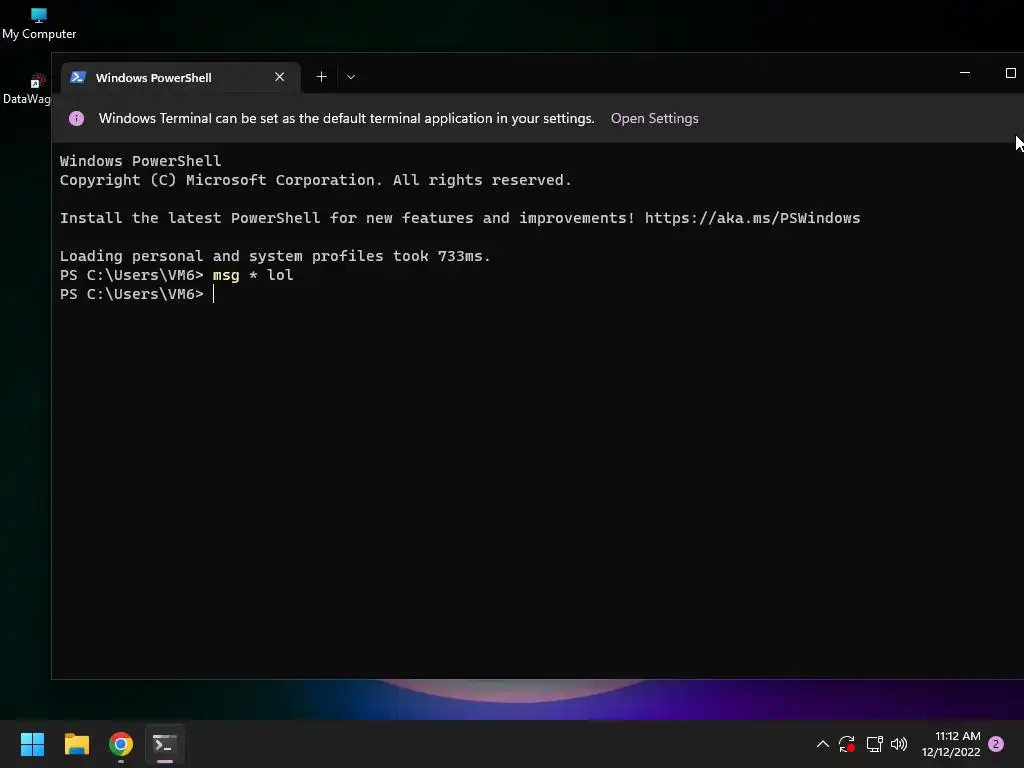The width and height of the screenshot is (1024, 768).
Task: Click the Terminal icon in the taskbar
Action: click(165, 744)
